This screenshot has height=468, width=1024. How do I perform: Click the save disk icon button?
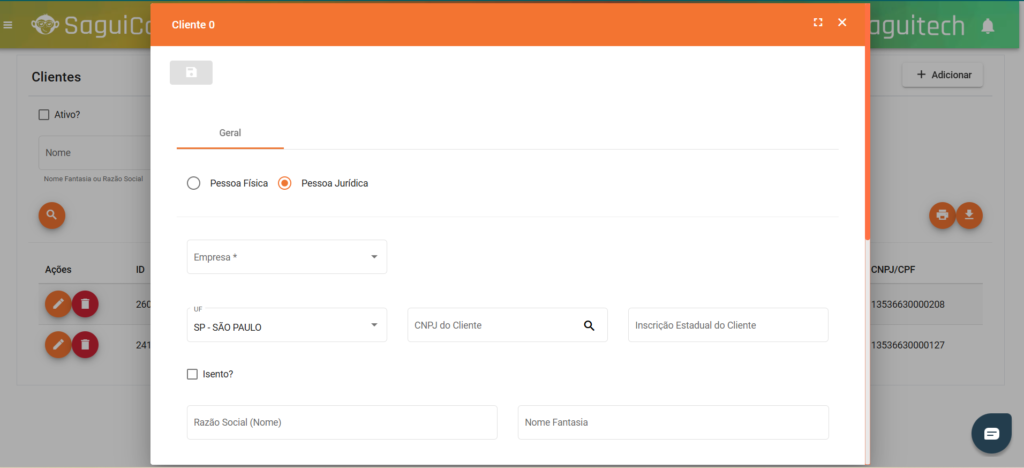coord(191,73)
